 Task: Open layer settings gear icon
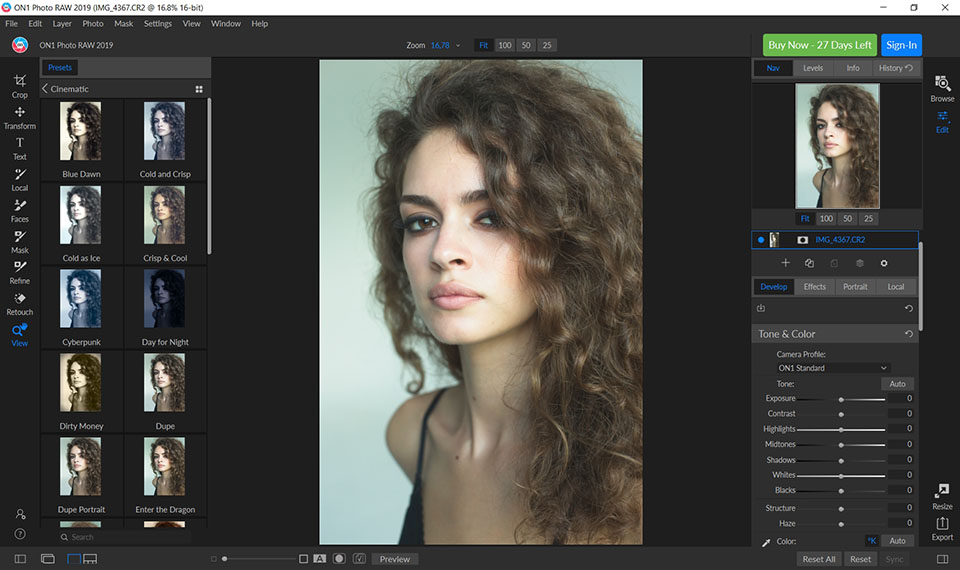coord(883,263)
